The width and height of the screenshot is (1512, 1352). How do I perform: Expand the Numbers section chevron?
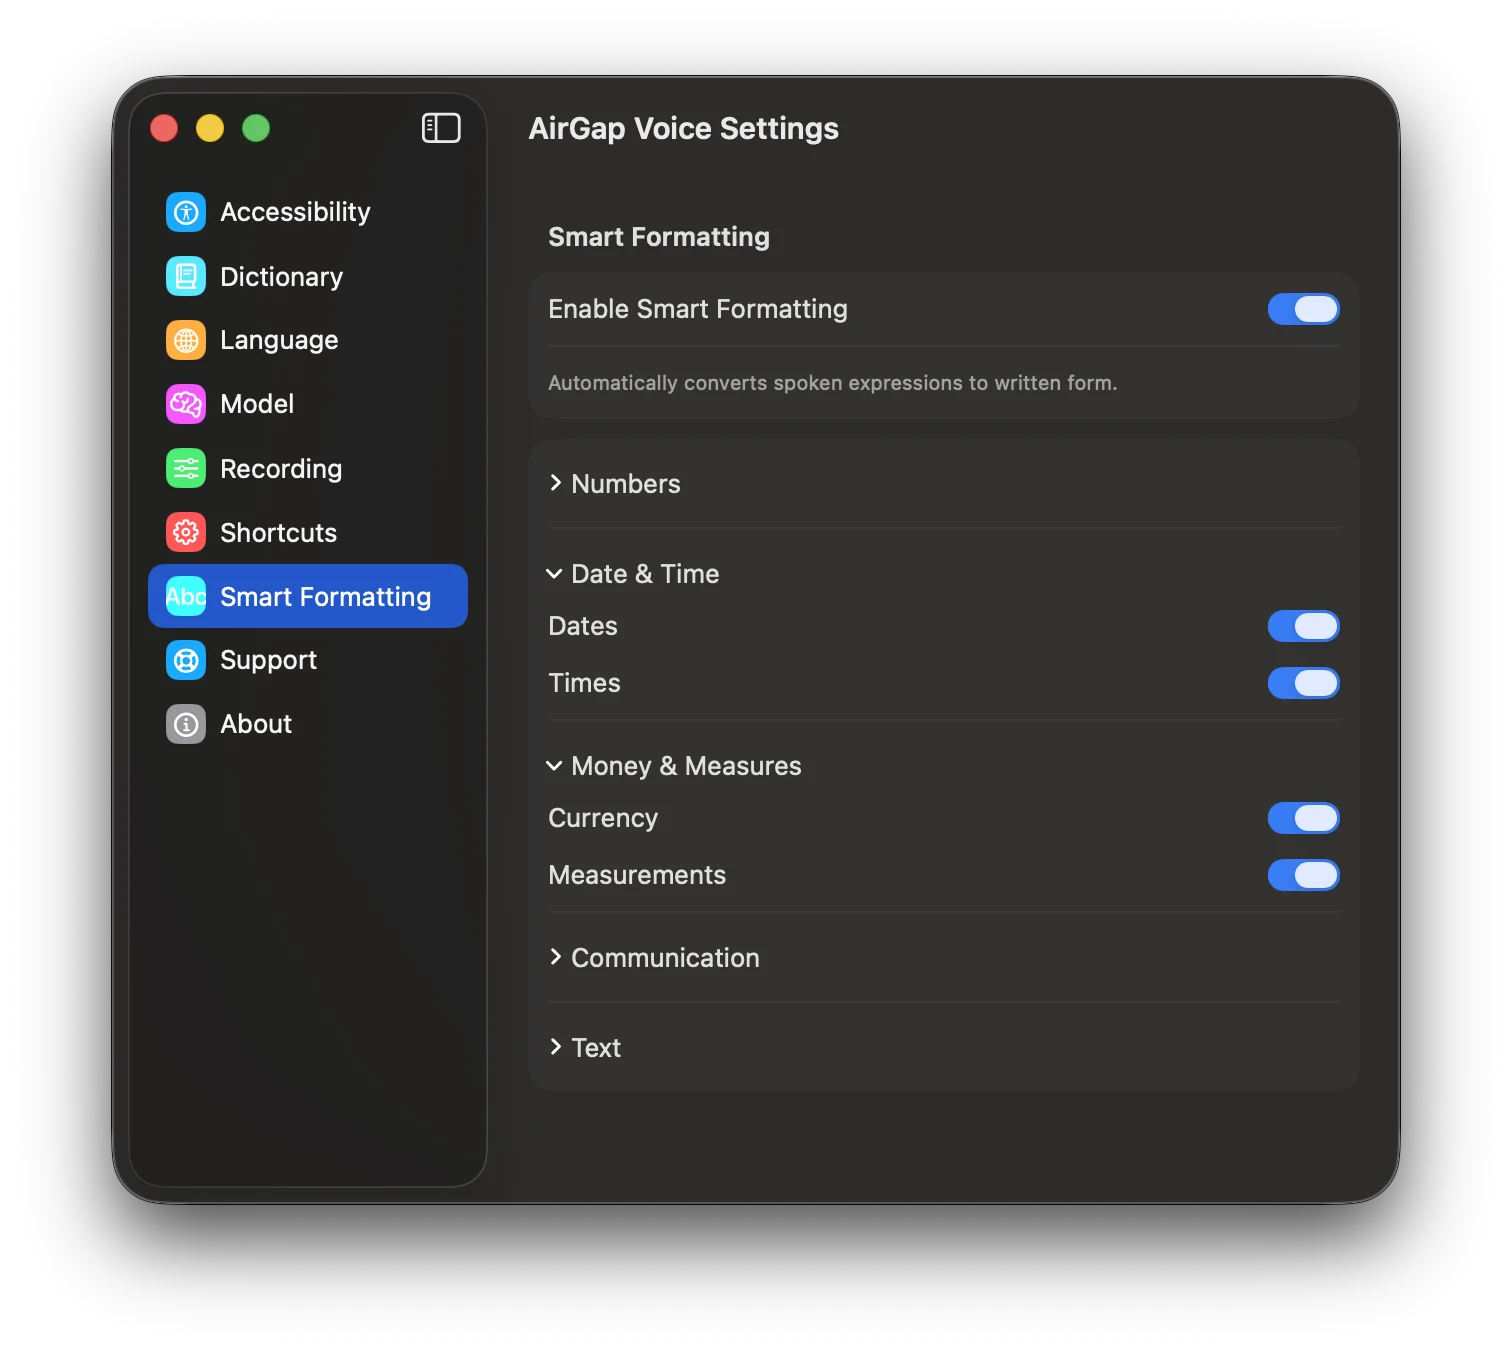click(555, 483)
